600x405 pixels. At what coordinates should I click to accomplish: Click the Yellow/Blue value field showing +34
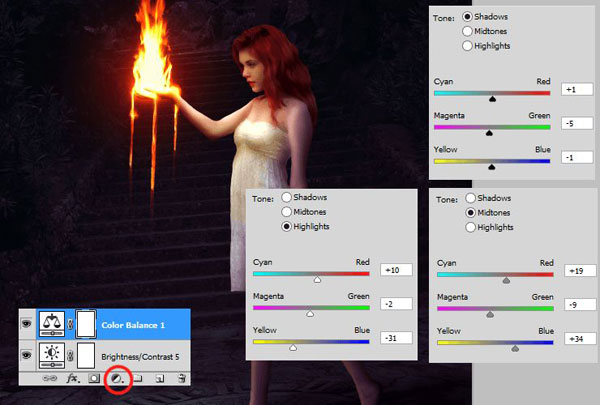580,339
